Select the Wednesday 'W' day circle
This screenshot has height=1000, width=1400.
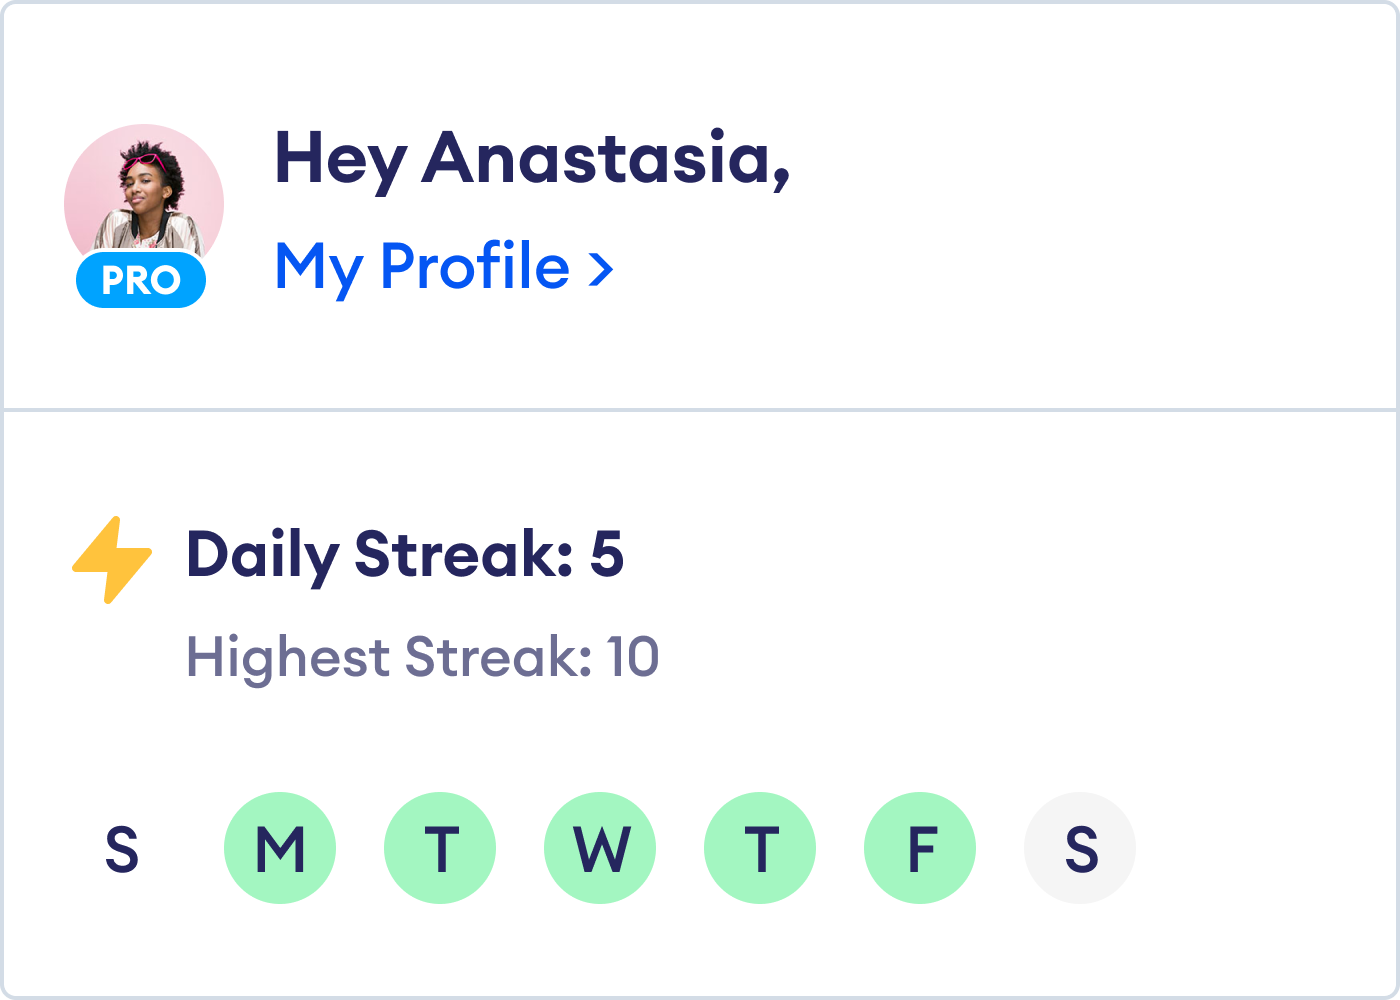coord(600,848)
